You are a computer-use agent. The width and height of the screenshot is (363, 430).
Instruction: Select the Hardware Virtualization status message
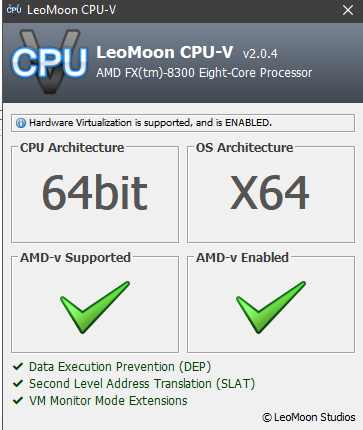[150, 123]
